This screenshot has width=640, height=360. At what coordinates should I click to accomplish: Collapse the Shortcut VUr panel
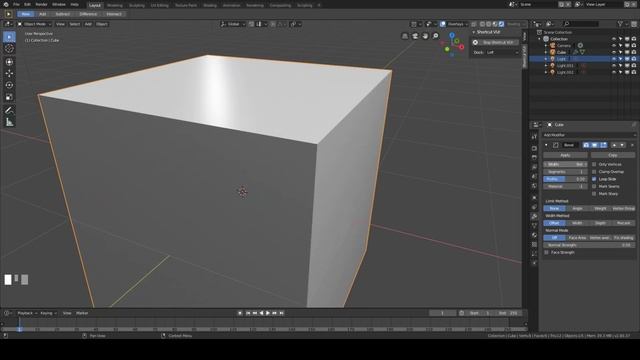(x=474, y=32)
